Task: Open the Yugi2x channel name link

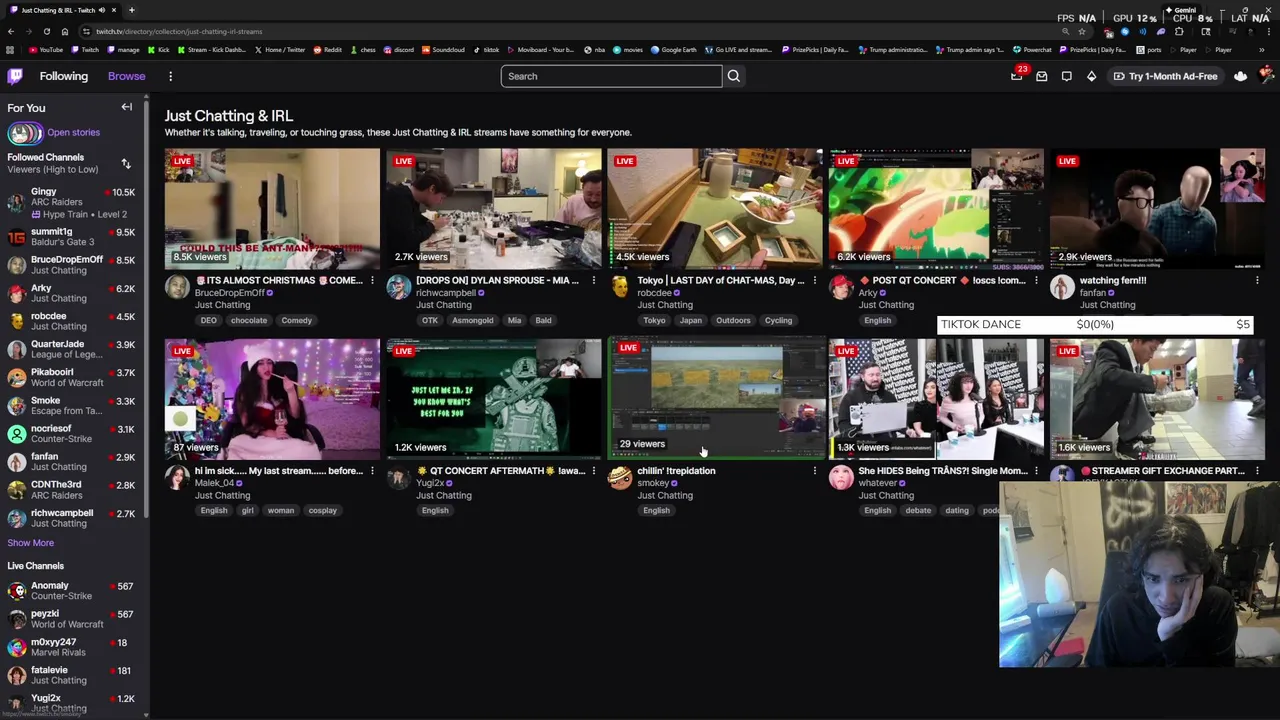Action: pos(430,483)
